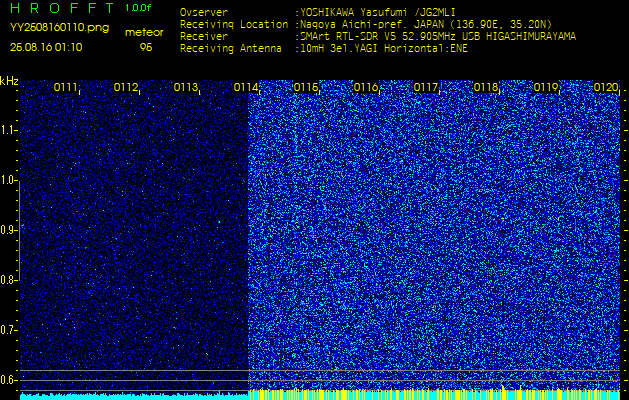Click the cyan signal level bar at bottom left

click(x=134, y=396)
